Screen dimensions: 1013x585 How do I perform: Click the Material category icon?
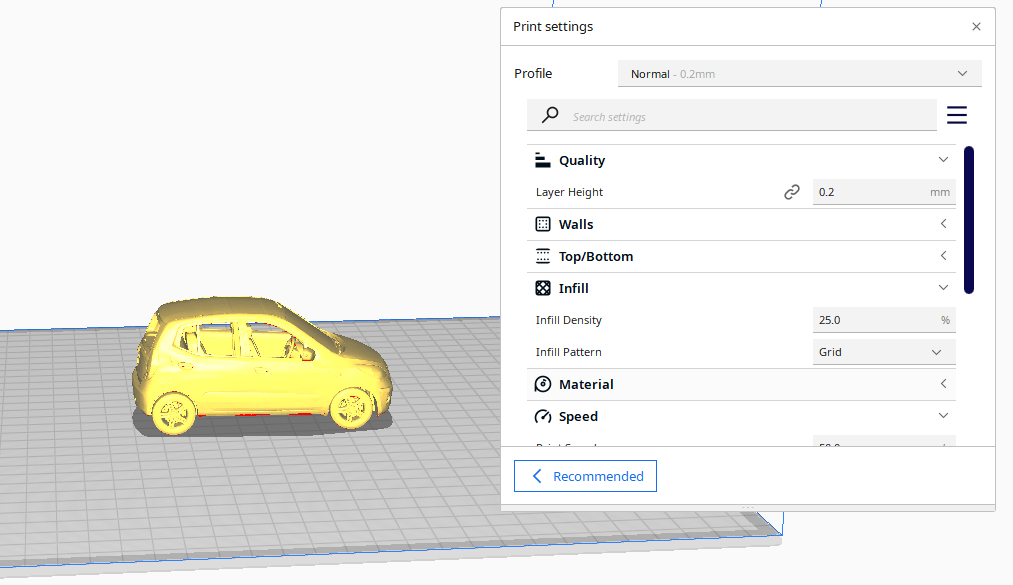pos(543,384)
